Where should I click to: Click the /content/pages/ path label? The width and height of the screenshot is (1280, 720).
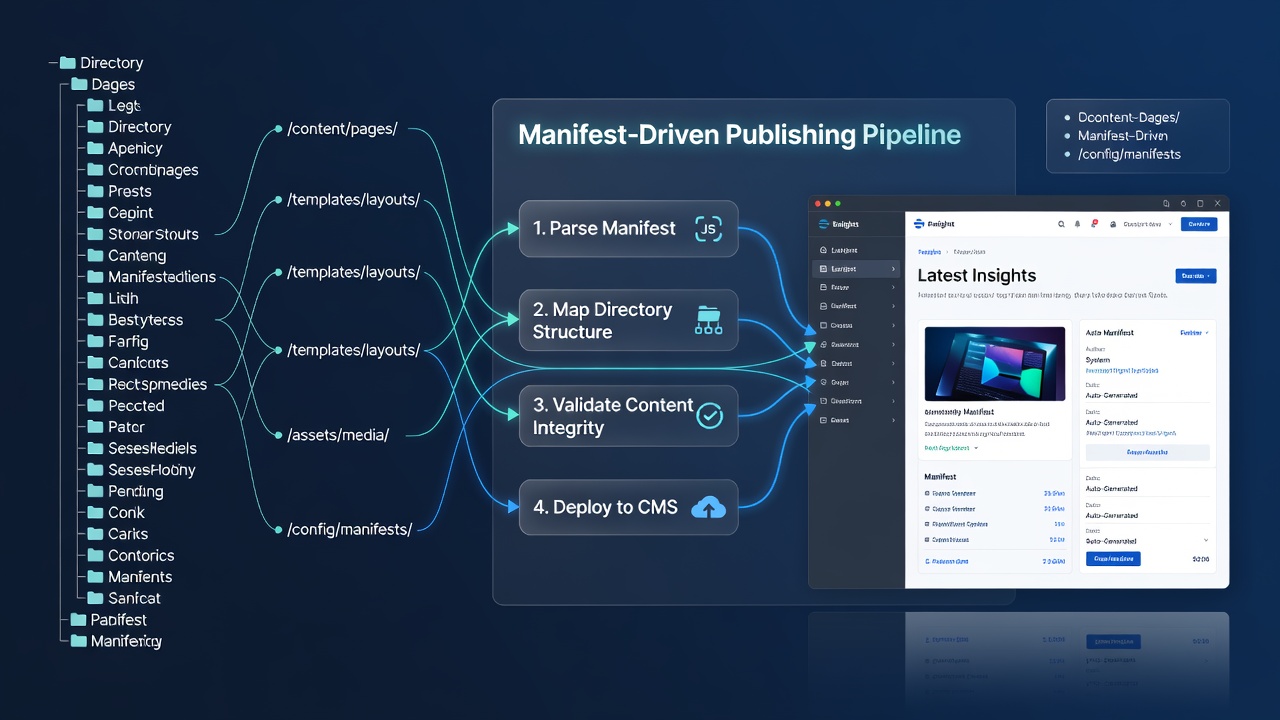coord(342,129)
